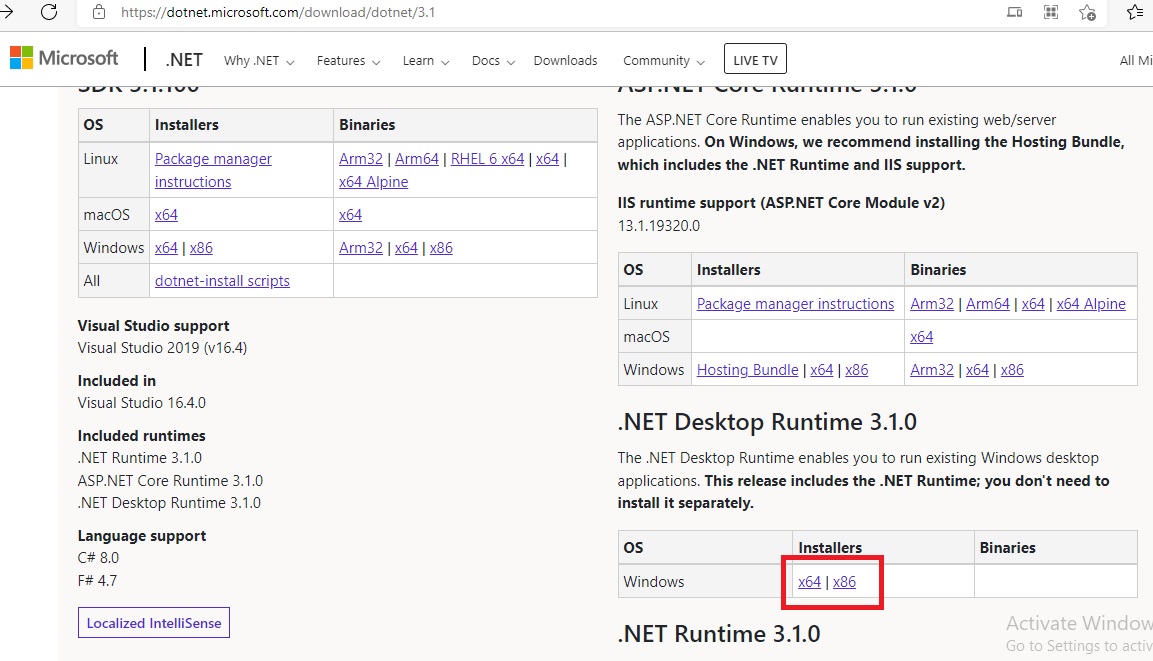Download SDK Windows Arm32 binary
The image size is (1153, 661).
click(361, 248)
